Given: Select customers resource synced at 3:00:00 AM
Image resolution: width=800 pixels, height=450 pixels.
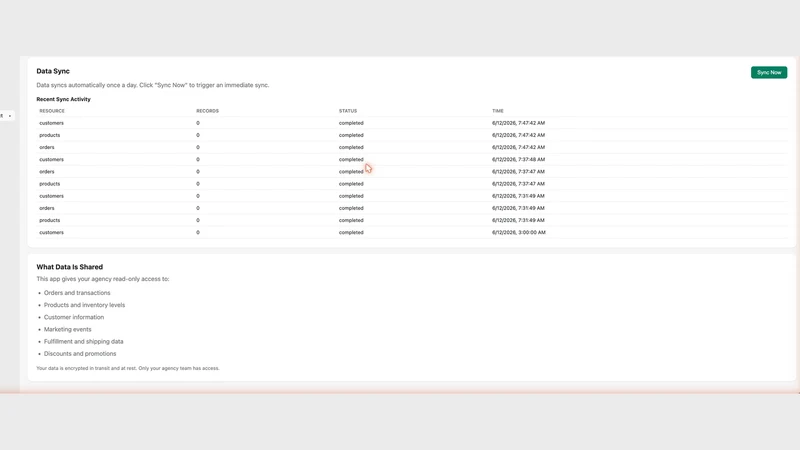Looking at the screenshot, I should (x=52, y=233).
